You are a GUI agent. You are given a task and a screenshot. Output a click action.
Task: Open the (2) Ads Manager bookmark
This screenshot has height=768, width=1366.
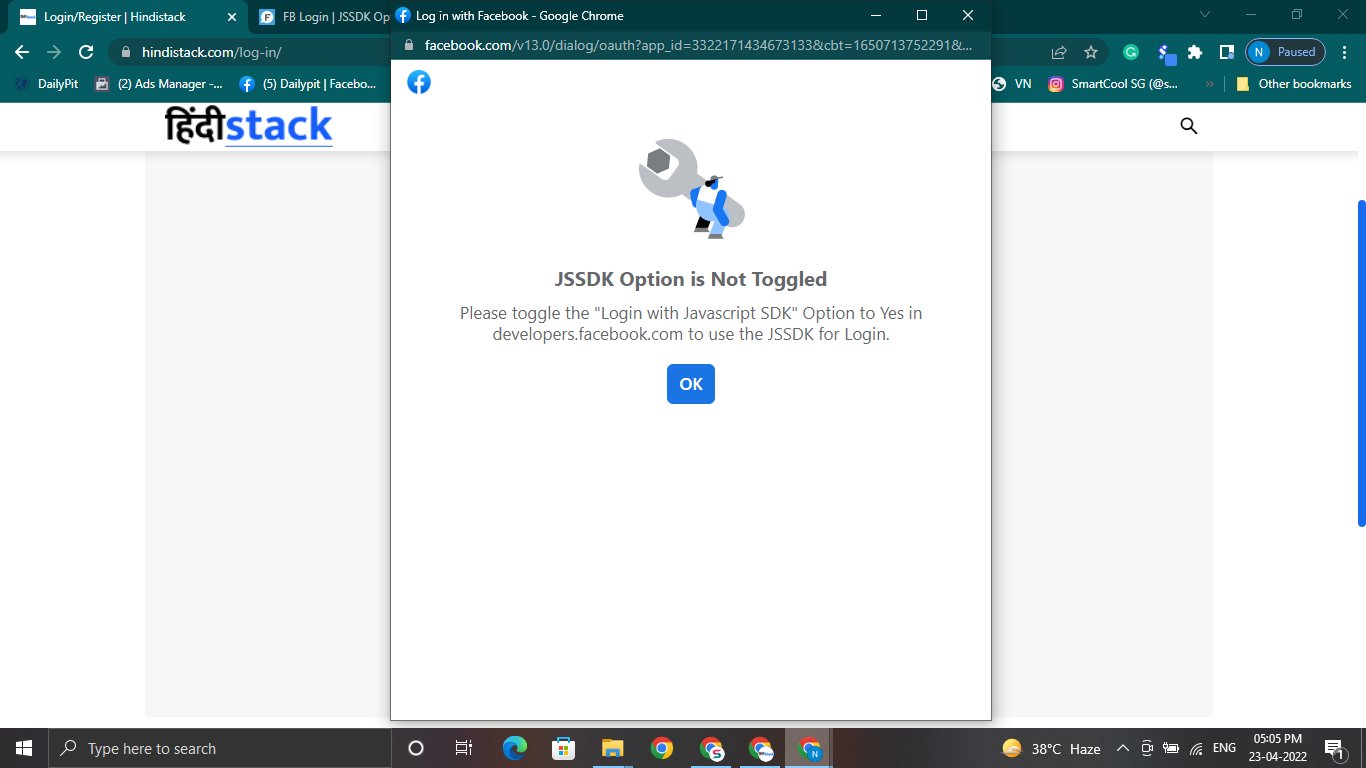point(158,84)
